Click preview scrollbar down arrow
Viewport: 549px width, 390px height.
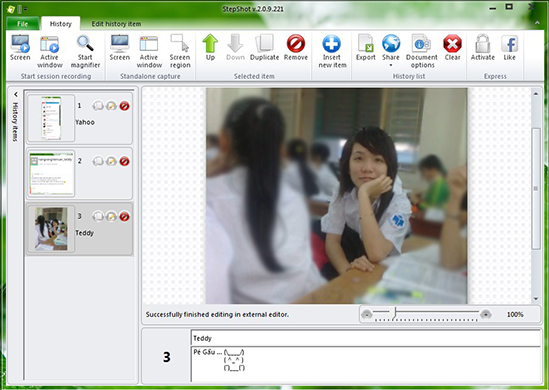pos(535,299)
